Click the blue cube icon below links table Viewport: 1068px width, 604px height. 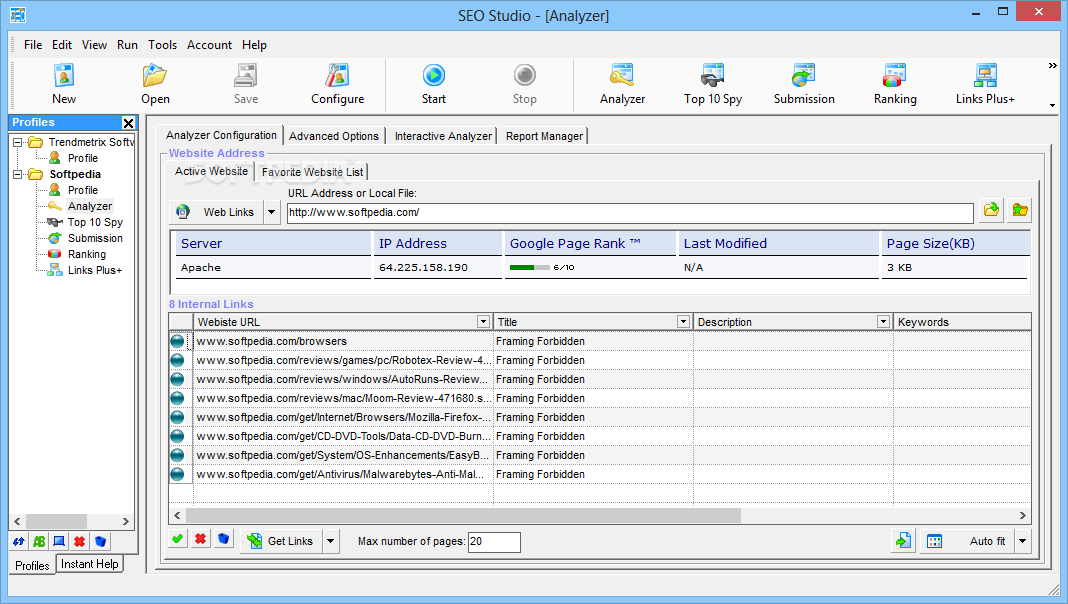point(223,539)
